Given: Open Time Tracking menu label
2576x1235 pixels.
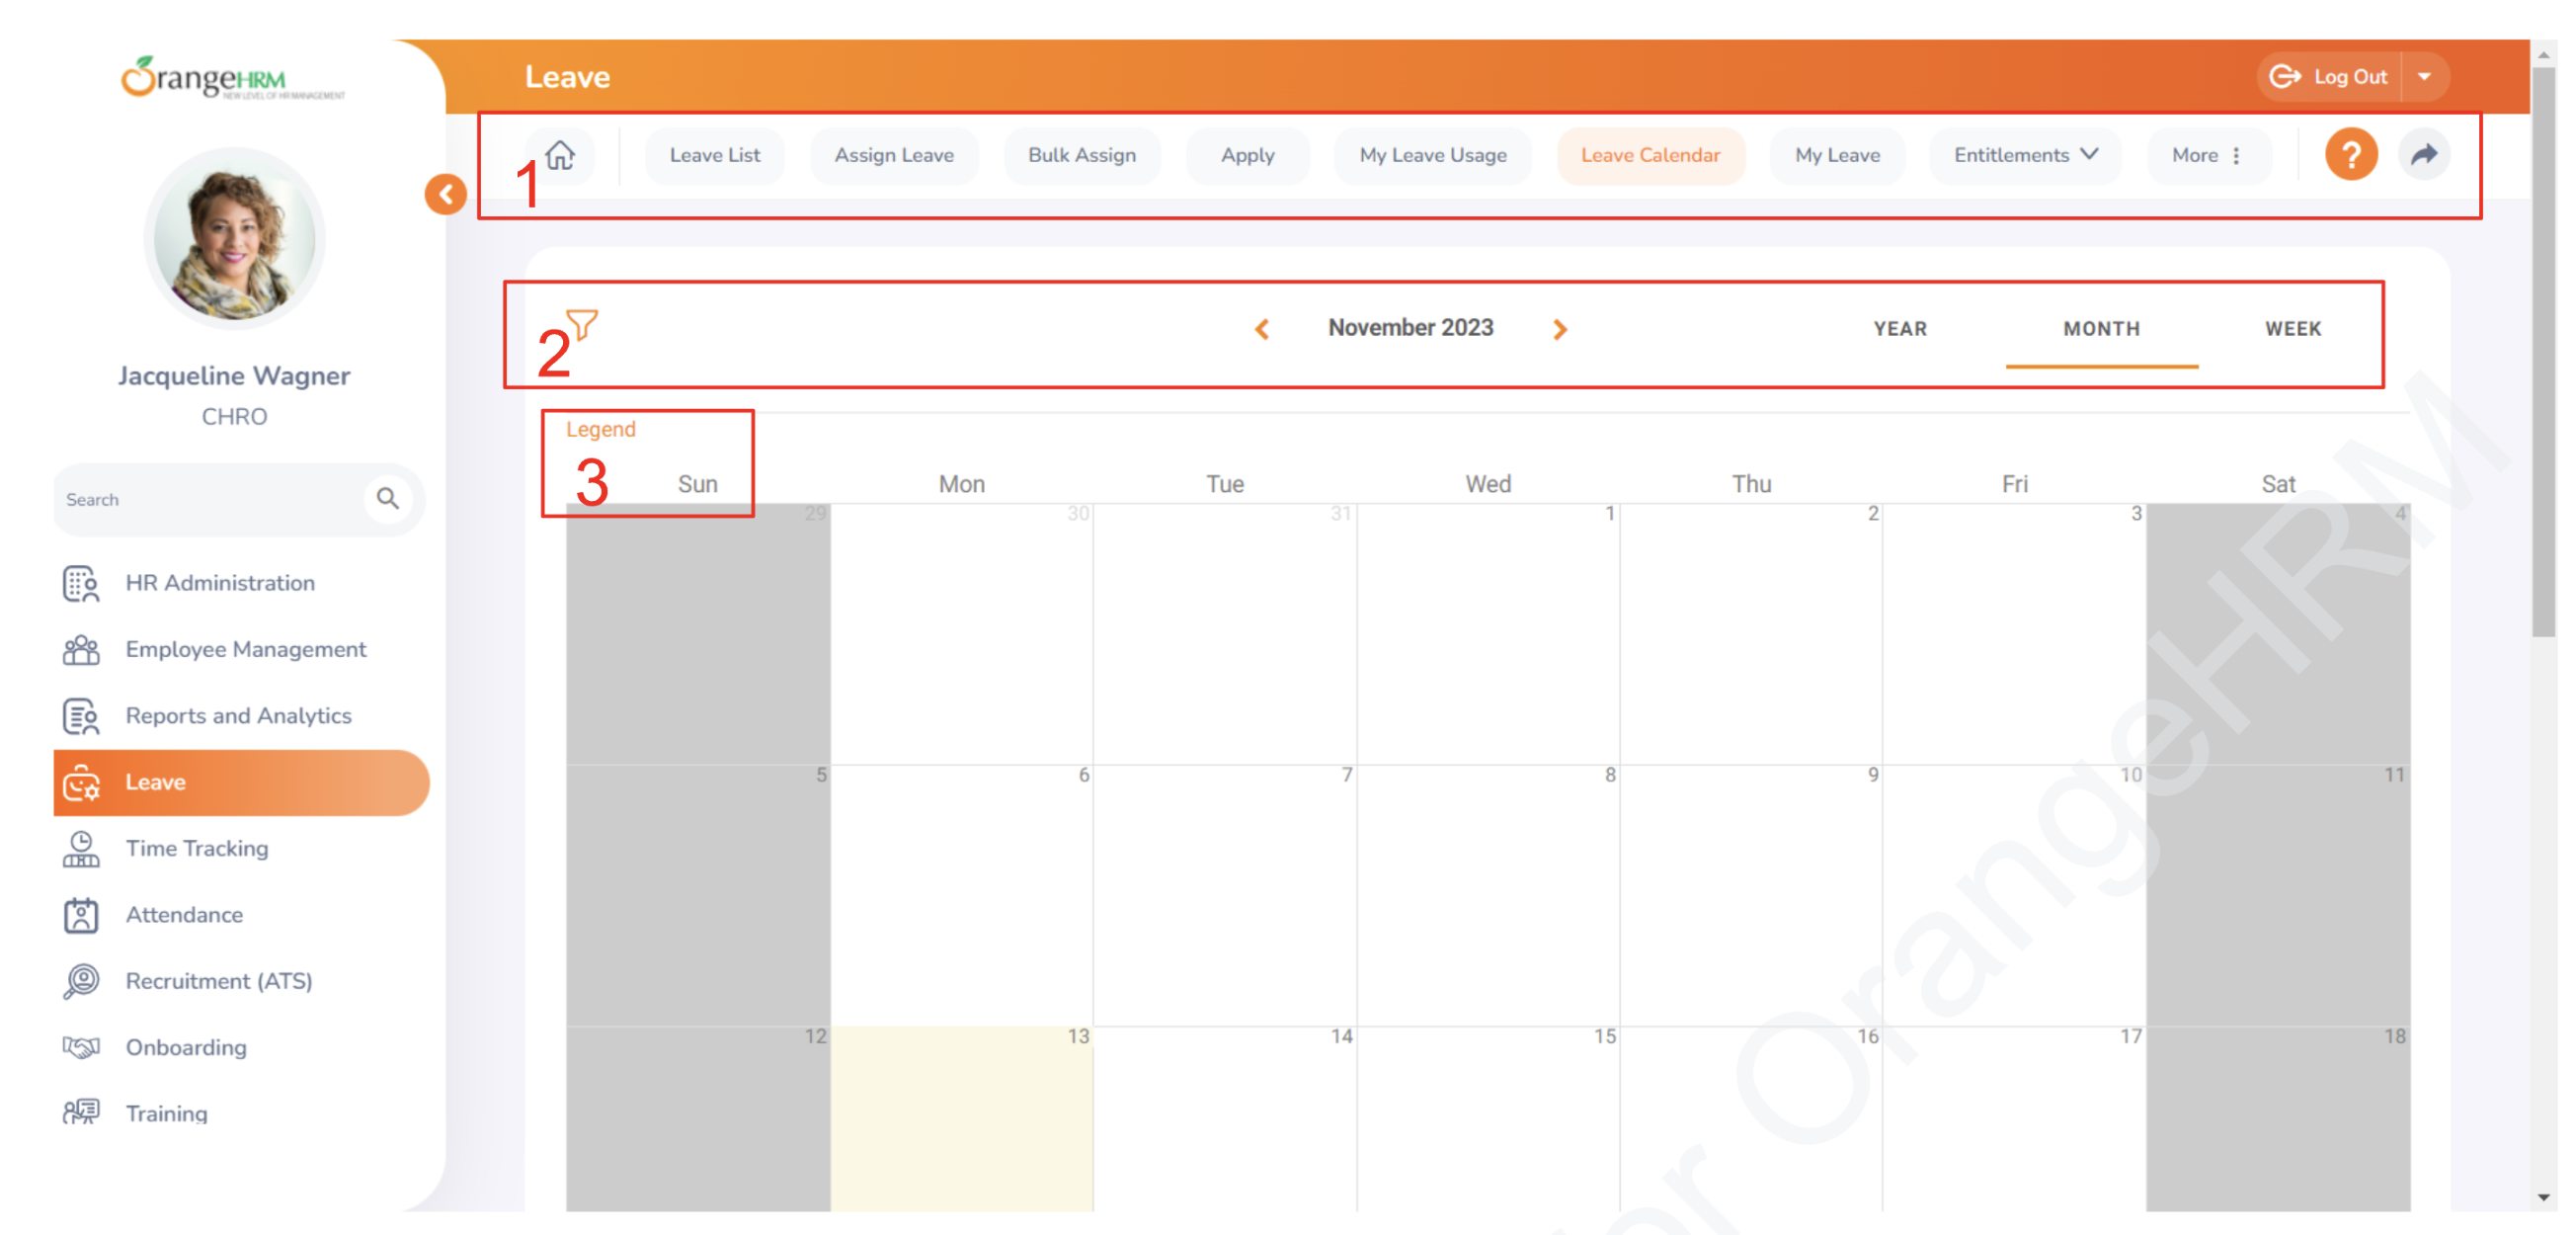Looking at the screenshot, I should (x=197, y=849).
